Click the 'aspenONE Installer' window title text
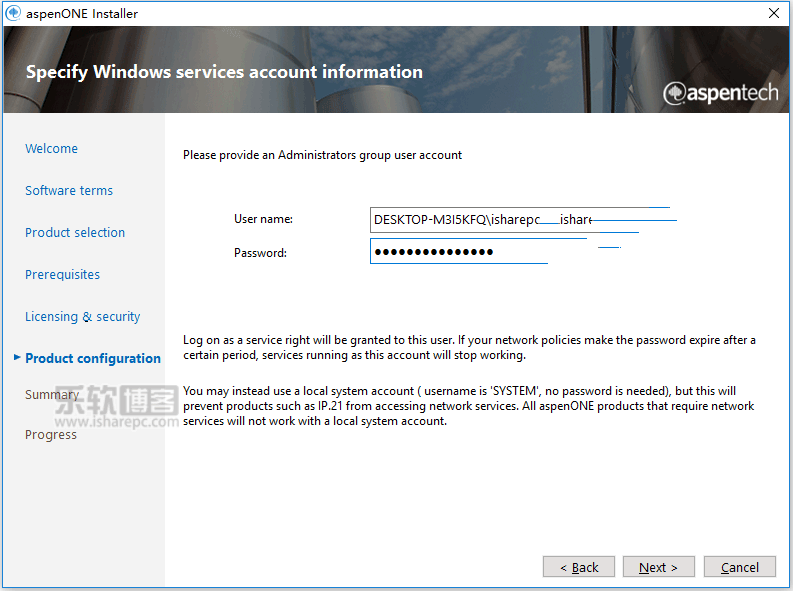Viewport: 793px width, 591px height. [82, 14]
